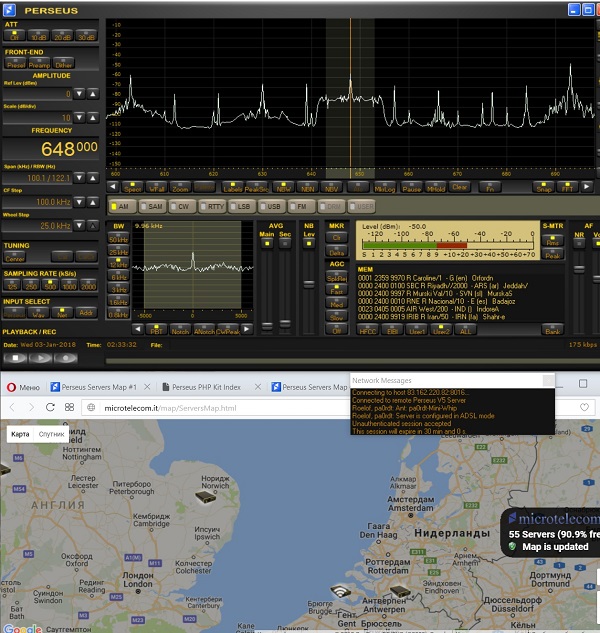Adjust the NB Lev slider handle

pyautogui.click(x=309, y=284)
